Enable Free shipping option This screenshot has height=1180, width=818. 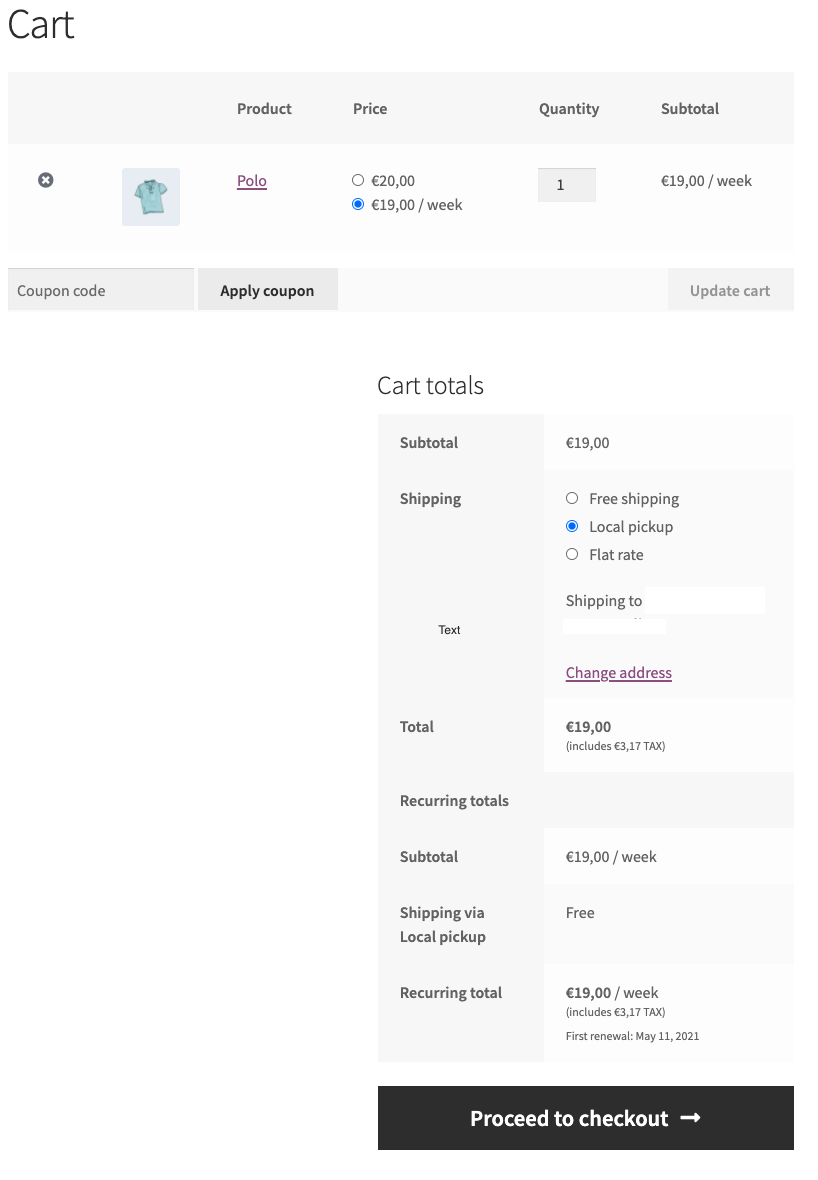pyautogui.click(x=571, y=498)
